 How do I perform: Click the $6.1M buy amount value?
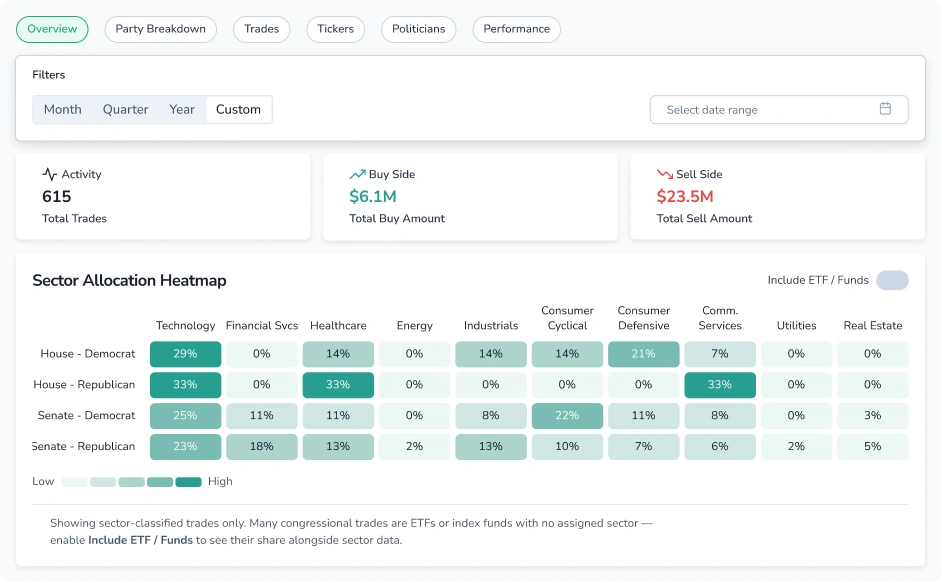click(x=372, y=197)
